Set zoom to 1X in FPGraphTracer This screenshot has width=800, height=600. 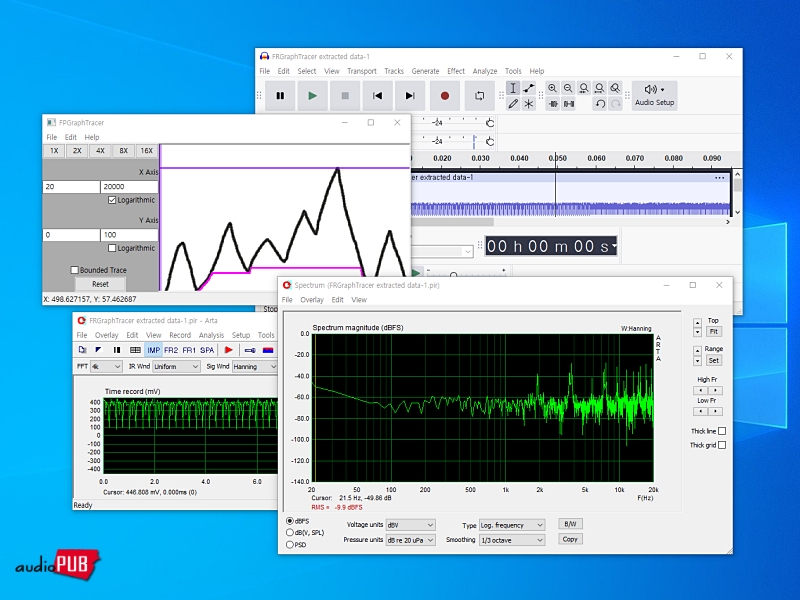pyautogui.click(x=54, y=151)
